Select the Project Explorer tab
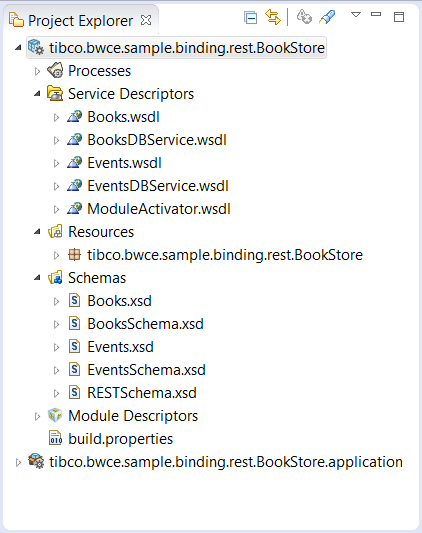422x533 pixels. 80,20
